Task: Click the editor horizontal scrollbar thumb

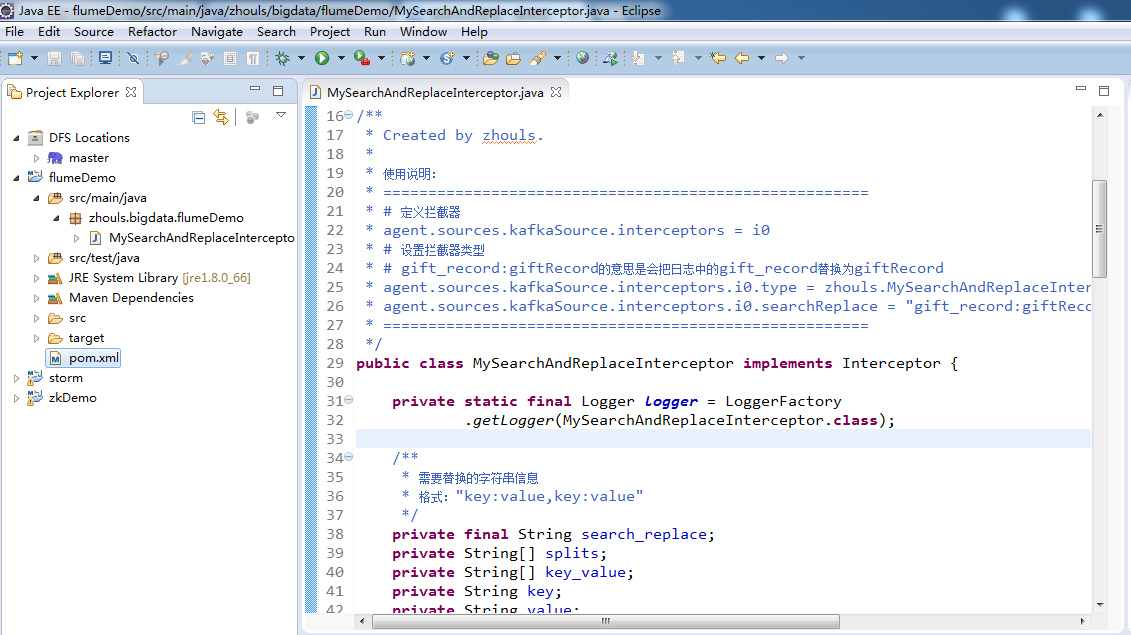Action: pyautogui.click(x=606, y=621)
